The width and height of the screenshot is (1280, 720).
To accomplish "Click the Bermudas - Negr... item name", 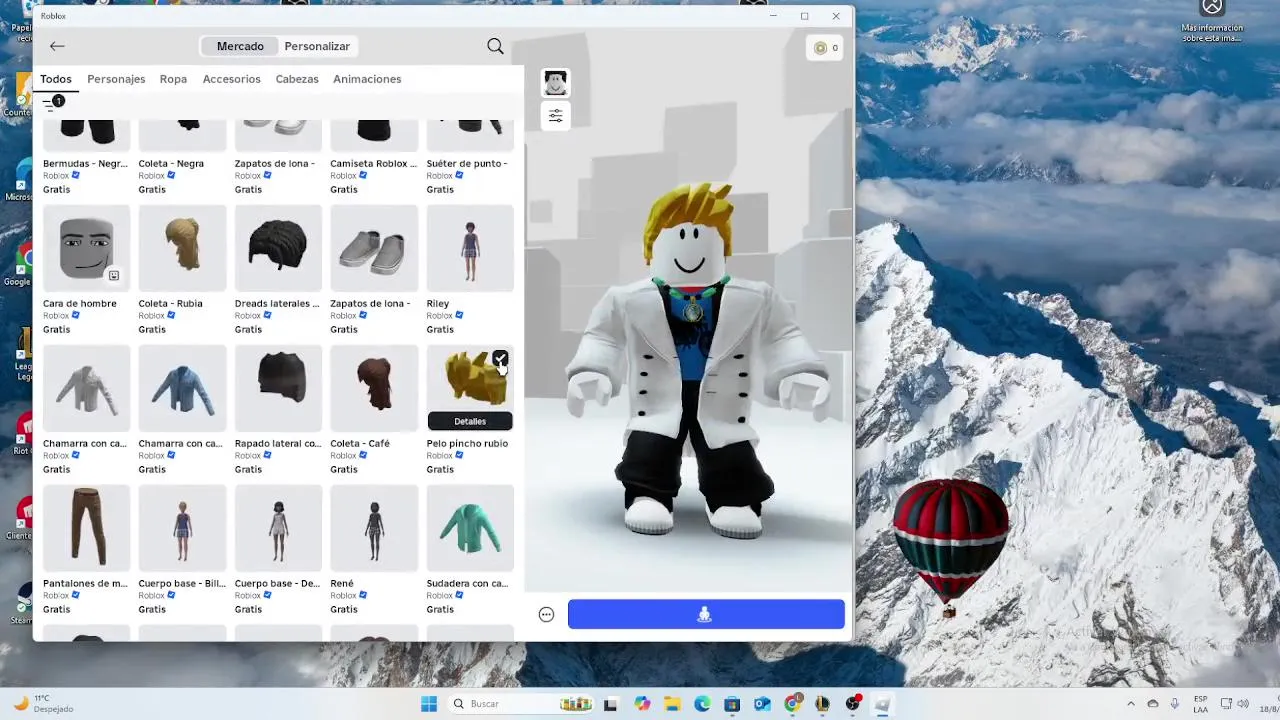I will (x=85, y=163).
